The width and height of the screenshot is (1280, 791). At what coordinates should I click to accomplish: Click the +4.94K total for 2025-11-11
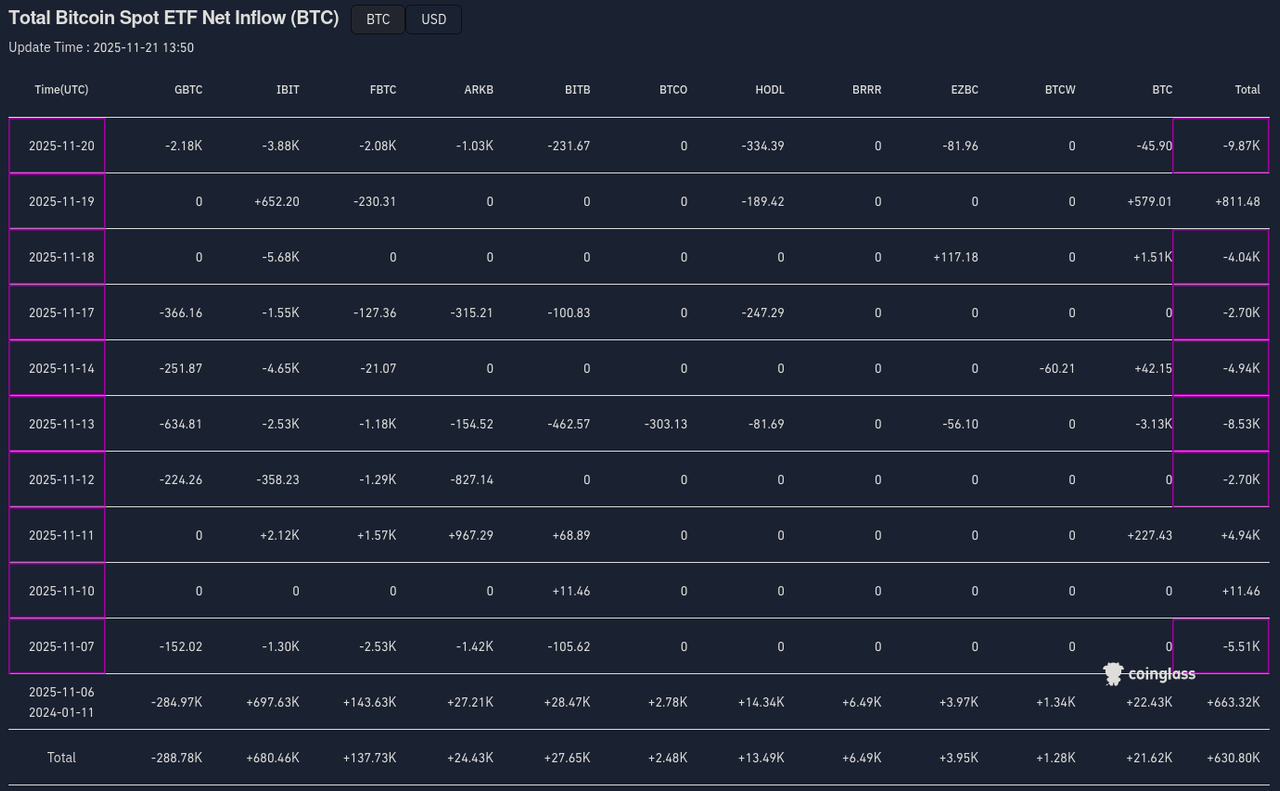1240,536
